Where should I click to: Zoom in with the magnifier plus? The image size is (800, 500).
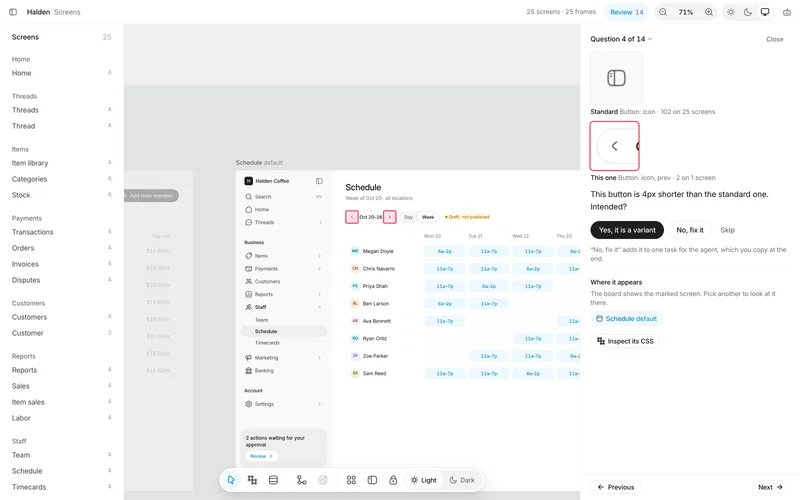tap(709, 12)
